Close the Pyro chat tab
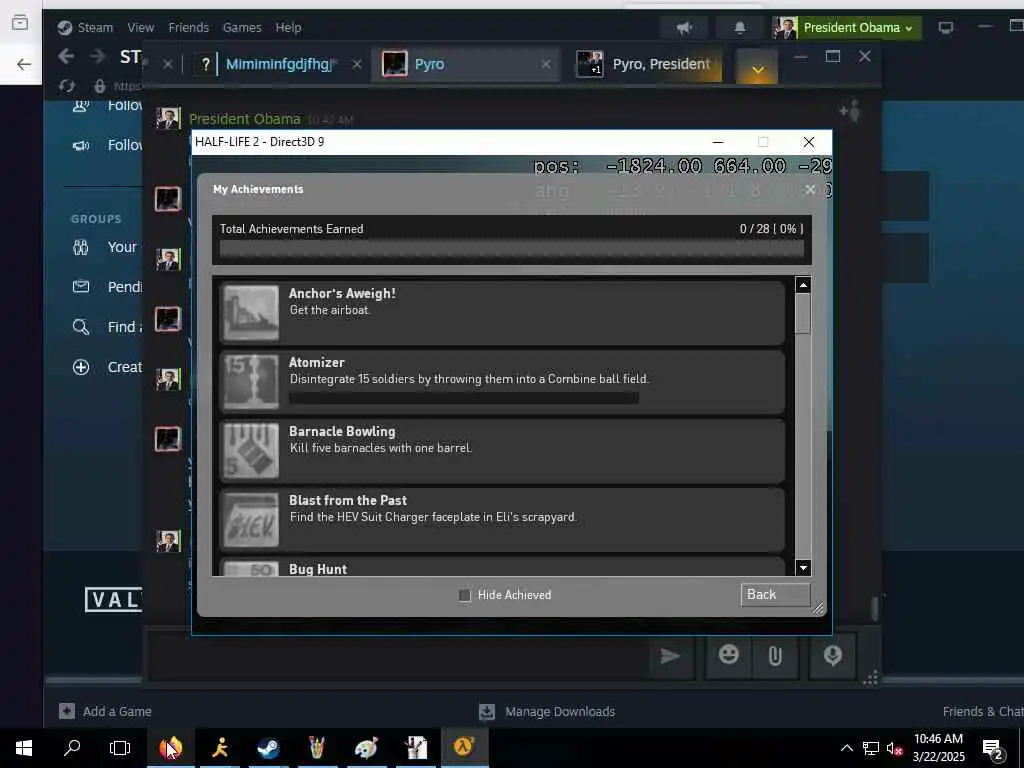Viewport: 1024px width, 768px height. (546, 64)
